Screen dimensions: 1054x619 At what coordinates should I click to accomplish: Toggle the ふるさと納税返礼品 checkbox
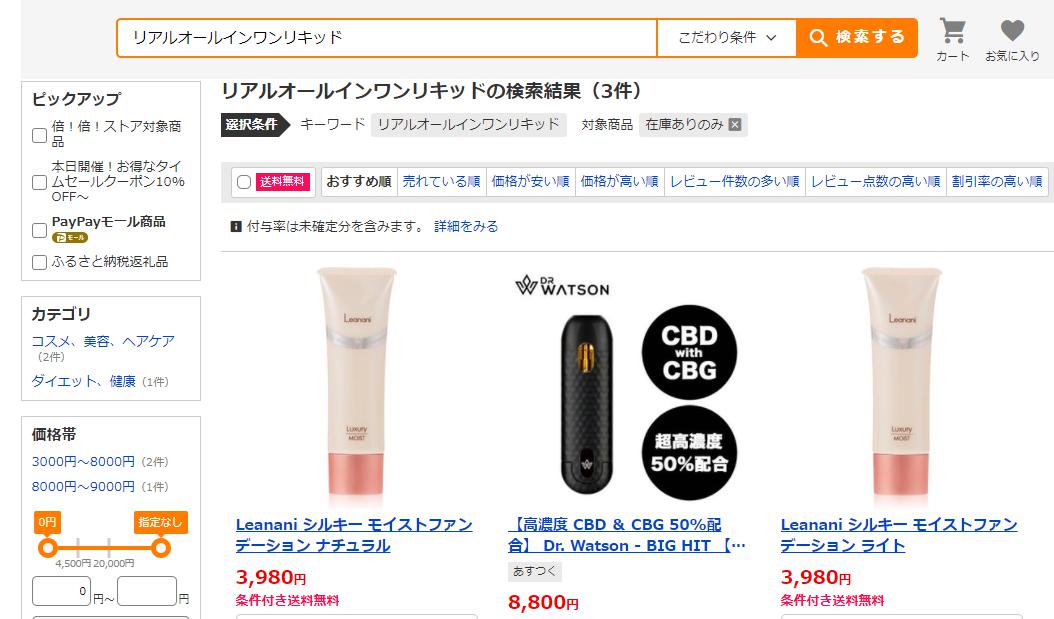click(x=40, y=262)
